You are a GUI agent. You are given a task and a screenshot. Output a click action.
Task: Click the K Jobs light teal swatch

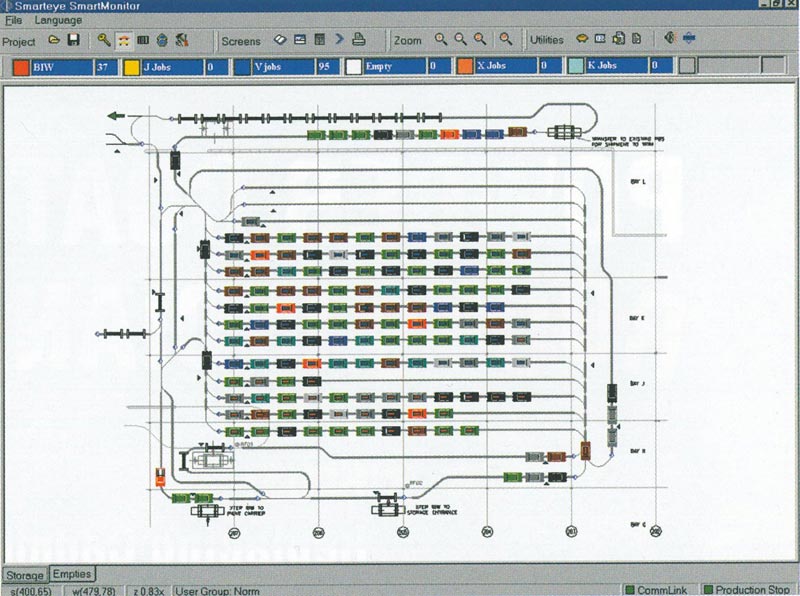coord(576,67)
